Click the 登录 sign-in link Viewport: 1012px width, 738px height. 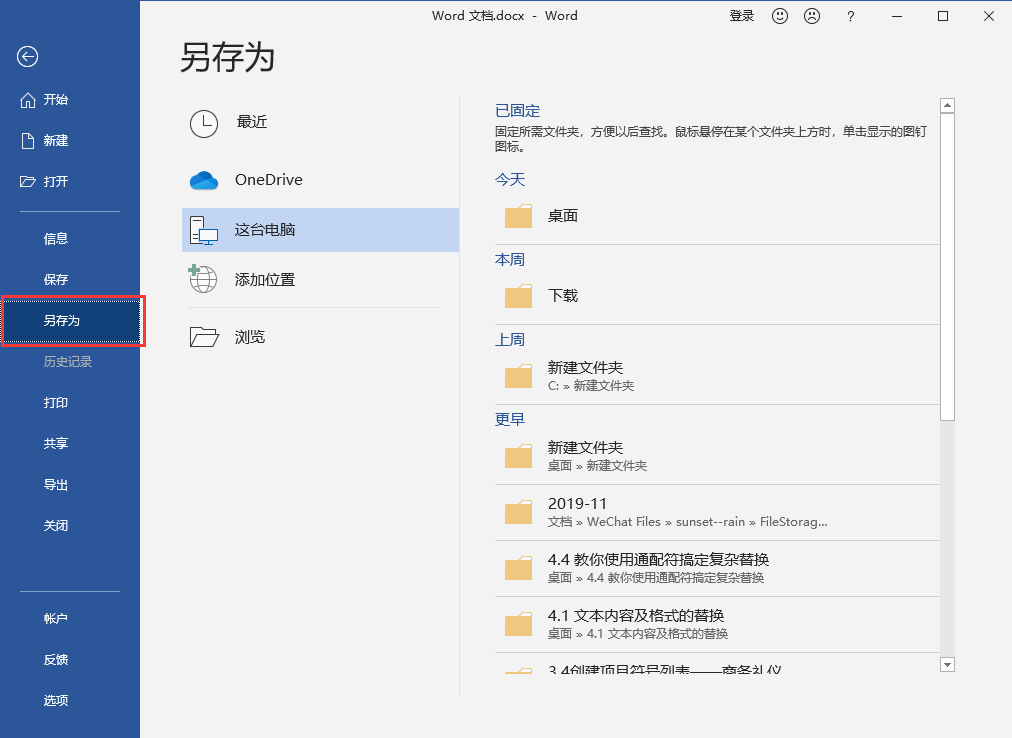(742, 16)
